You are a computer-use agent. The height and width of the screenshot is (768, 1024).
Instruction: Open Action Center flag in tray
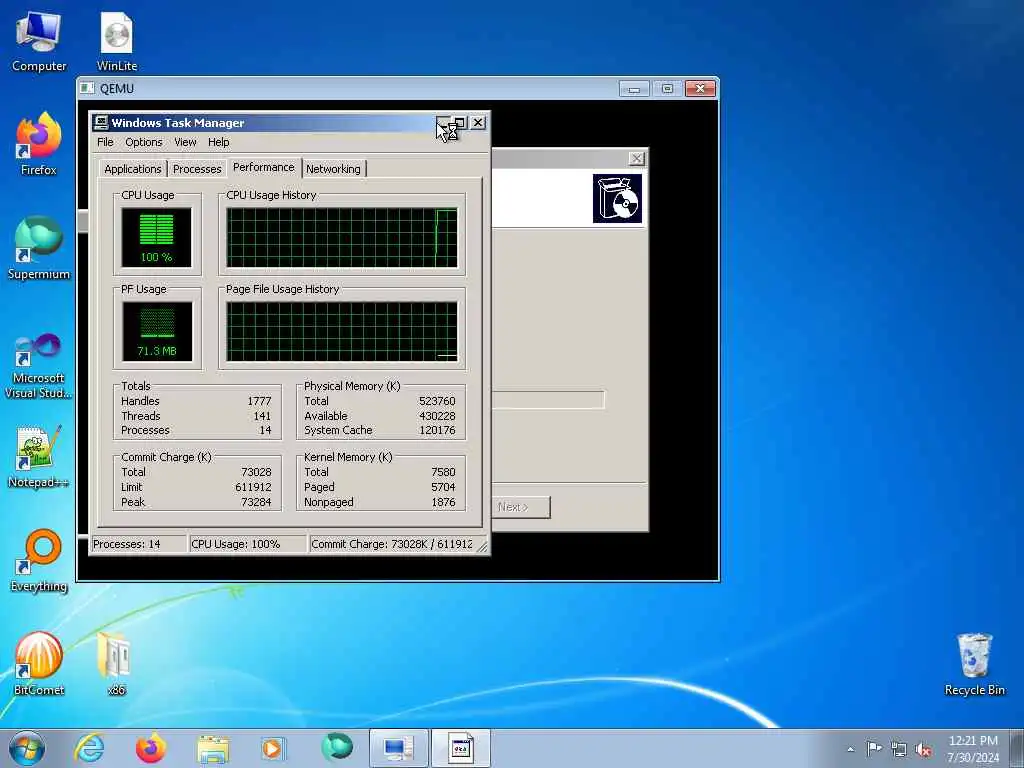pyautogui.click(x=874, y=748)
